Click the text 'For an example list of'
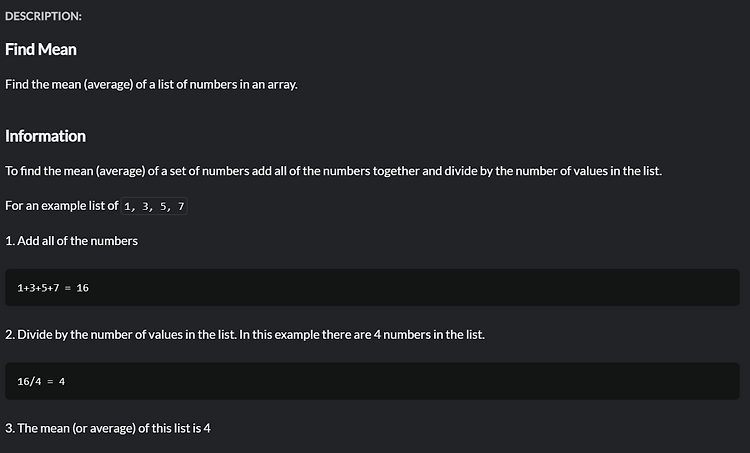 pyautogui.click(x=62, y=206)
